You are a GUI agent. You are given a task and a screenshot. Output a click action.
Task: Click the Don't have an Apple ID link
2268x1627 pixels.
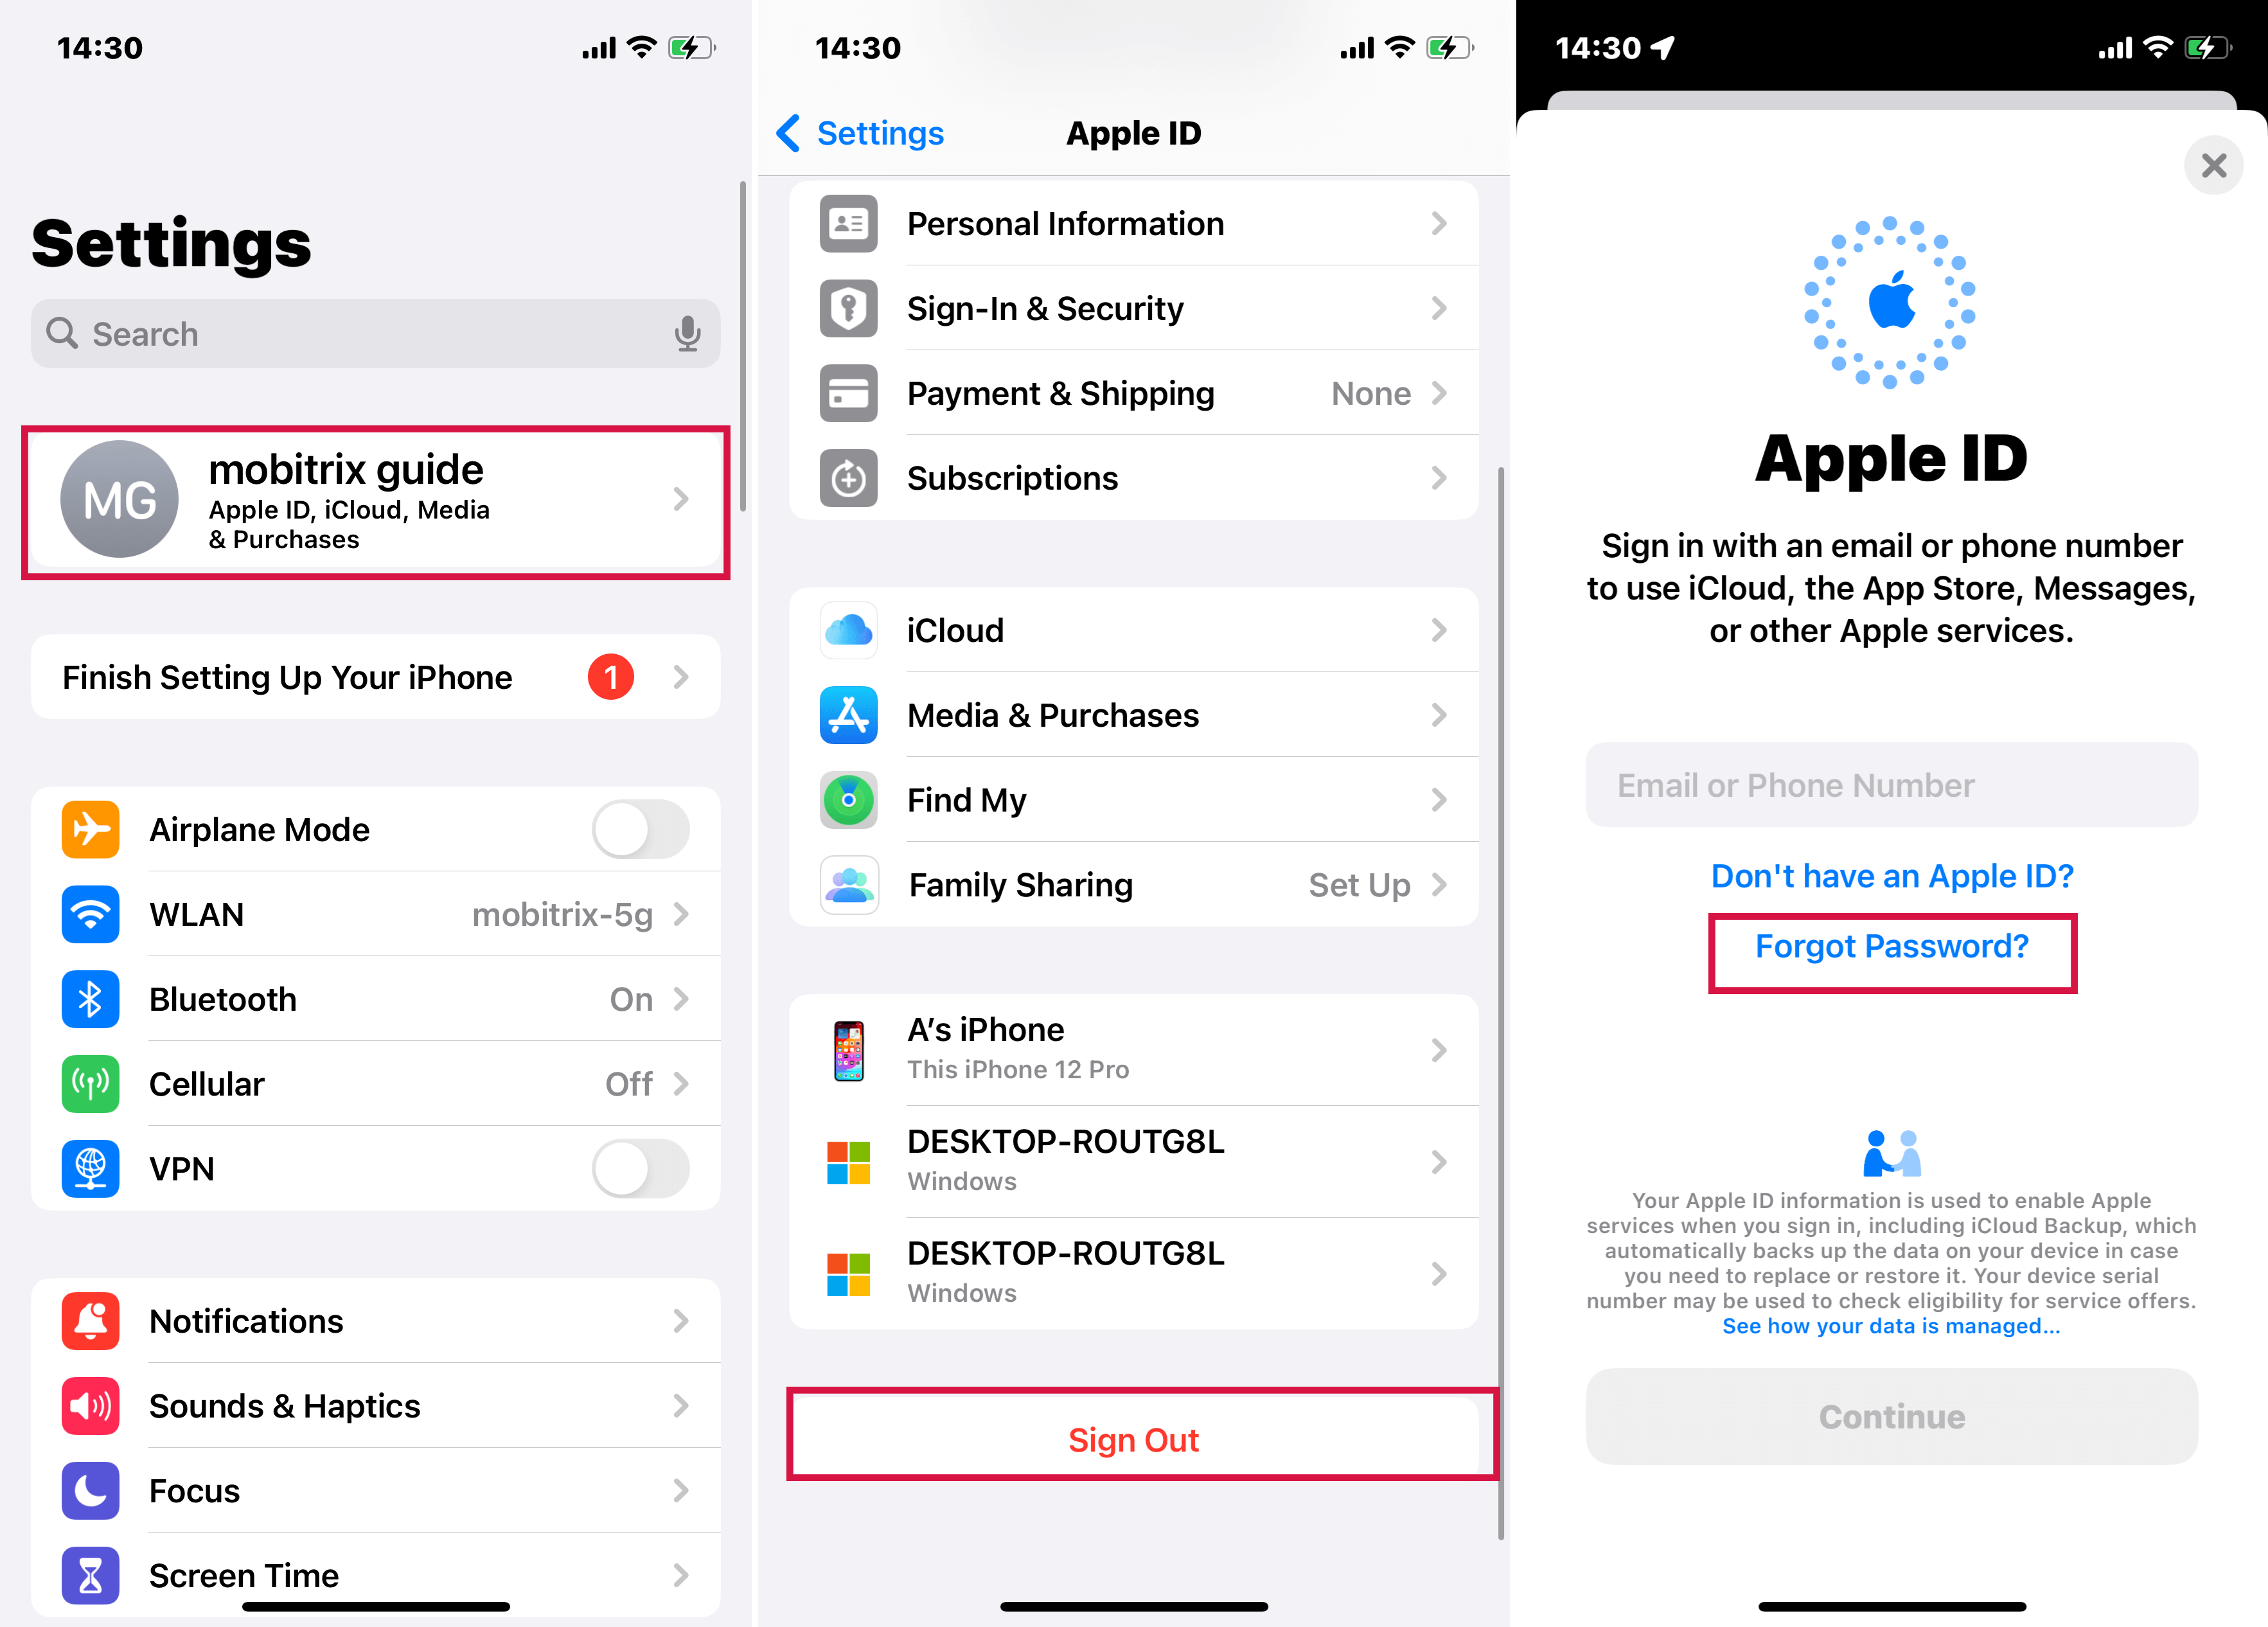point(1893,875)
